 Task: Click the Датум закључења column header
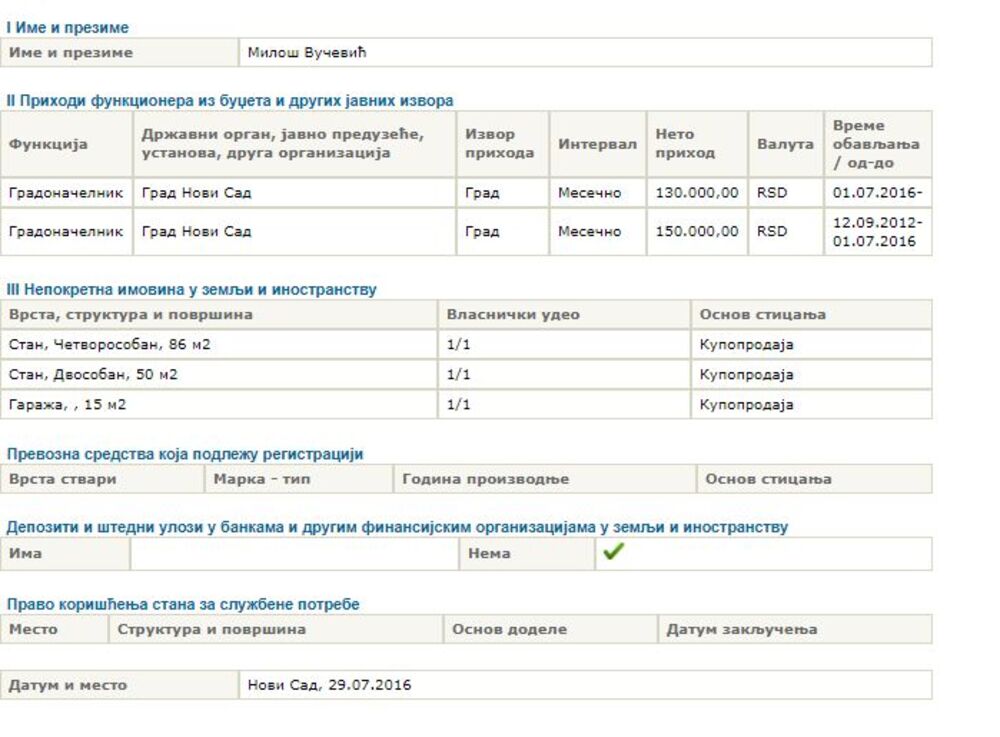[x=741, y=630]
